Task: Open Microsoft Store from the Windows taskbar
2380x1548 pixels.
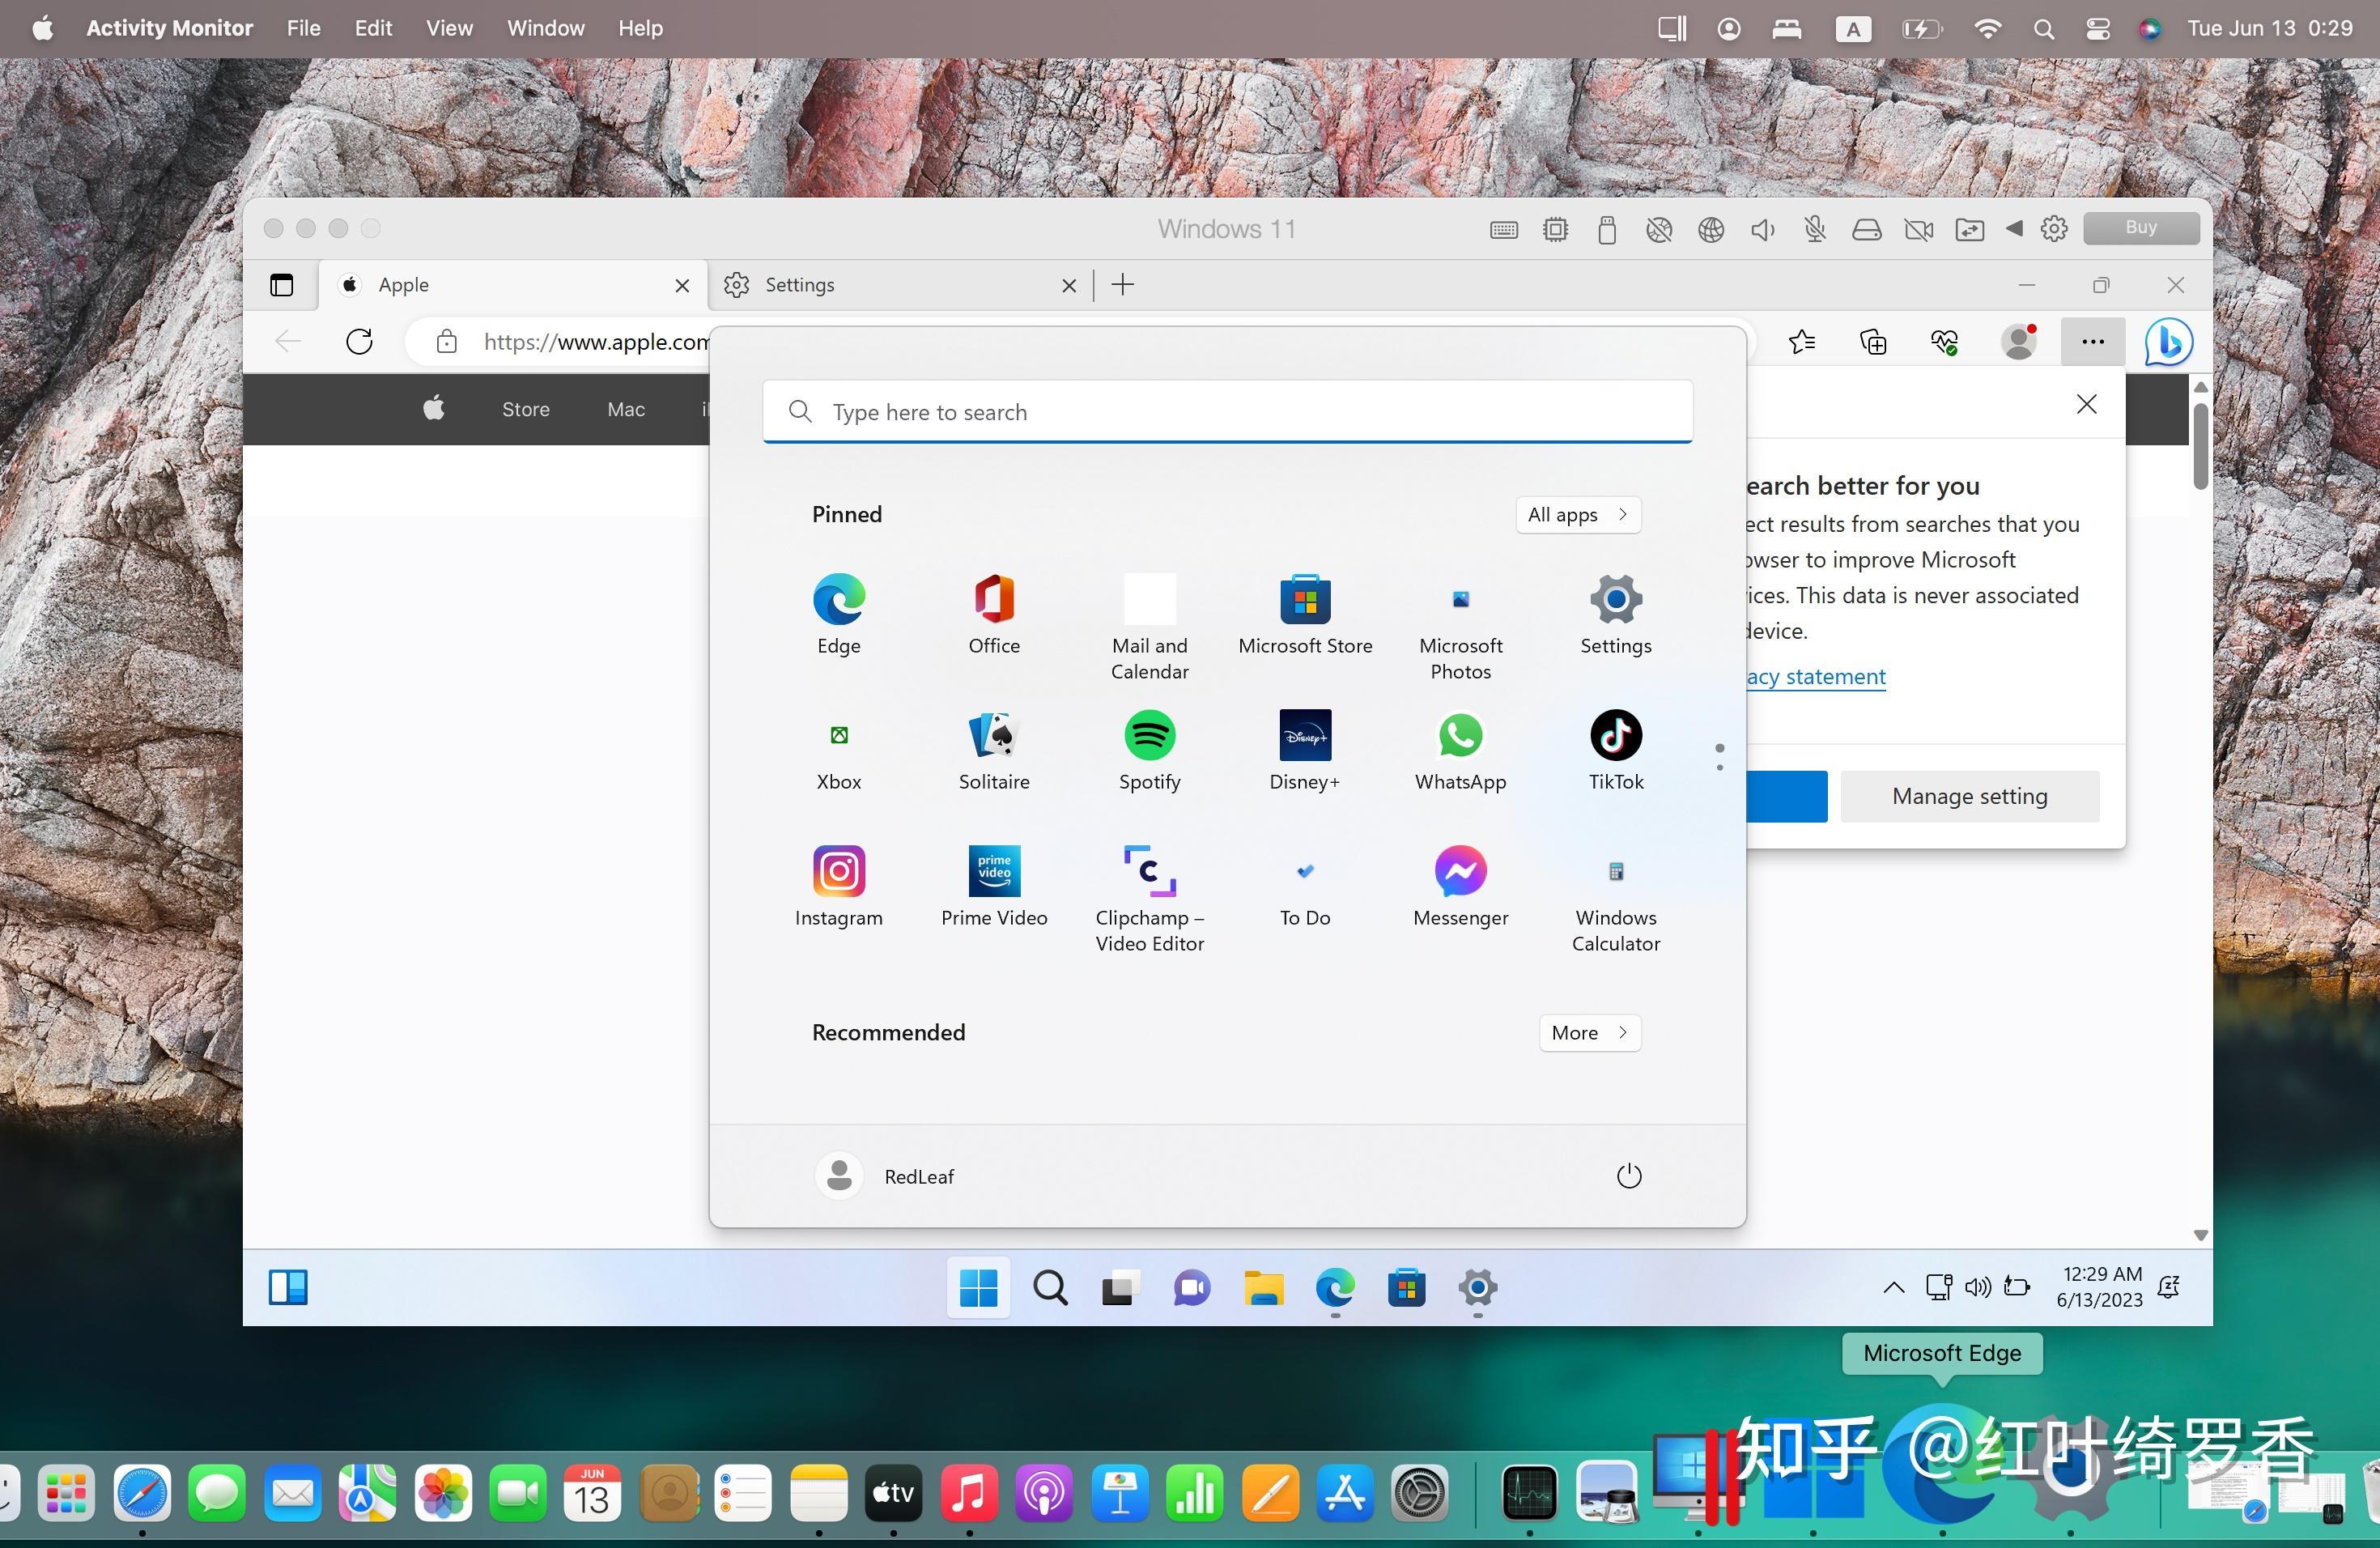Action: point(1406,1289)
